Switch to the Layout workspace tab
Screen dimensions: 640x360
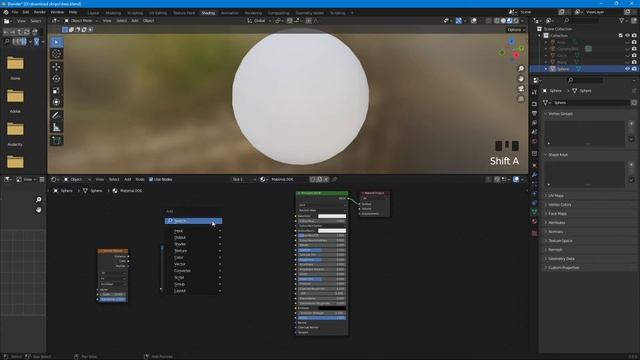(93, 13)
